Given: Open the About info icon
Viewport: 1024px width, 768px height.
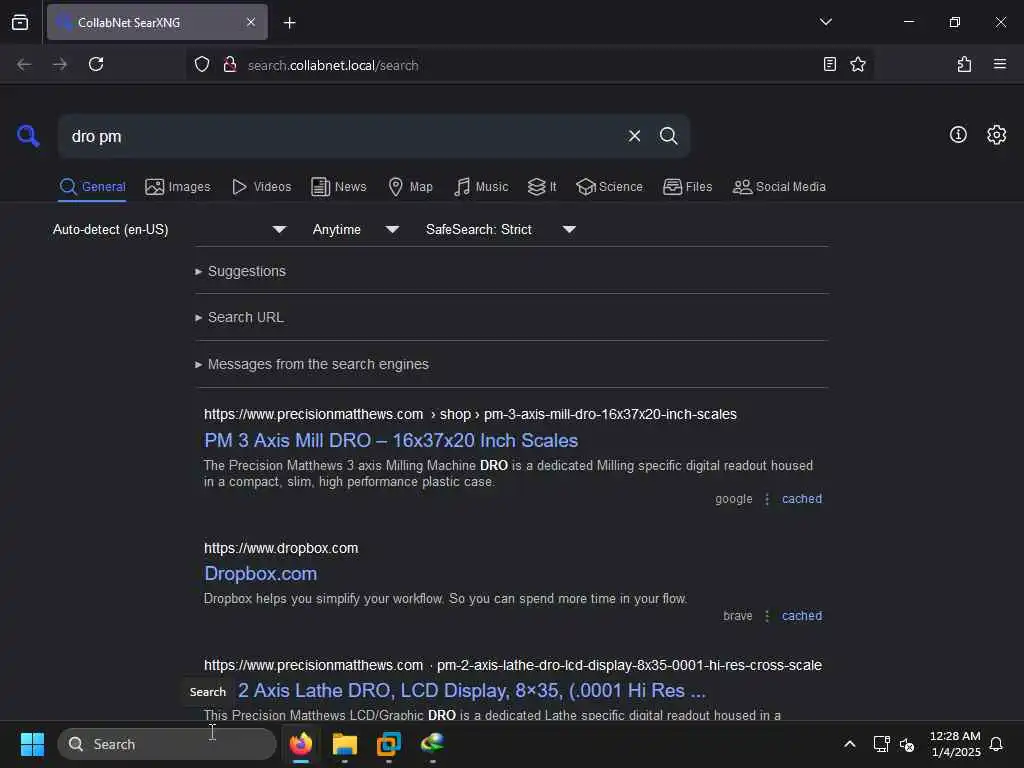Looking at the screenshot, I should [958, 135].
